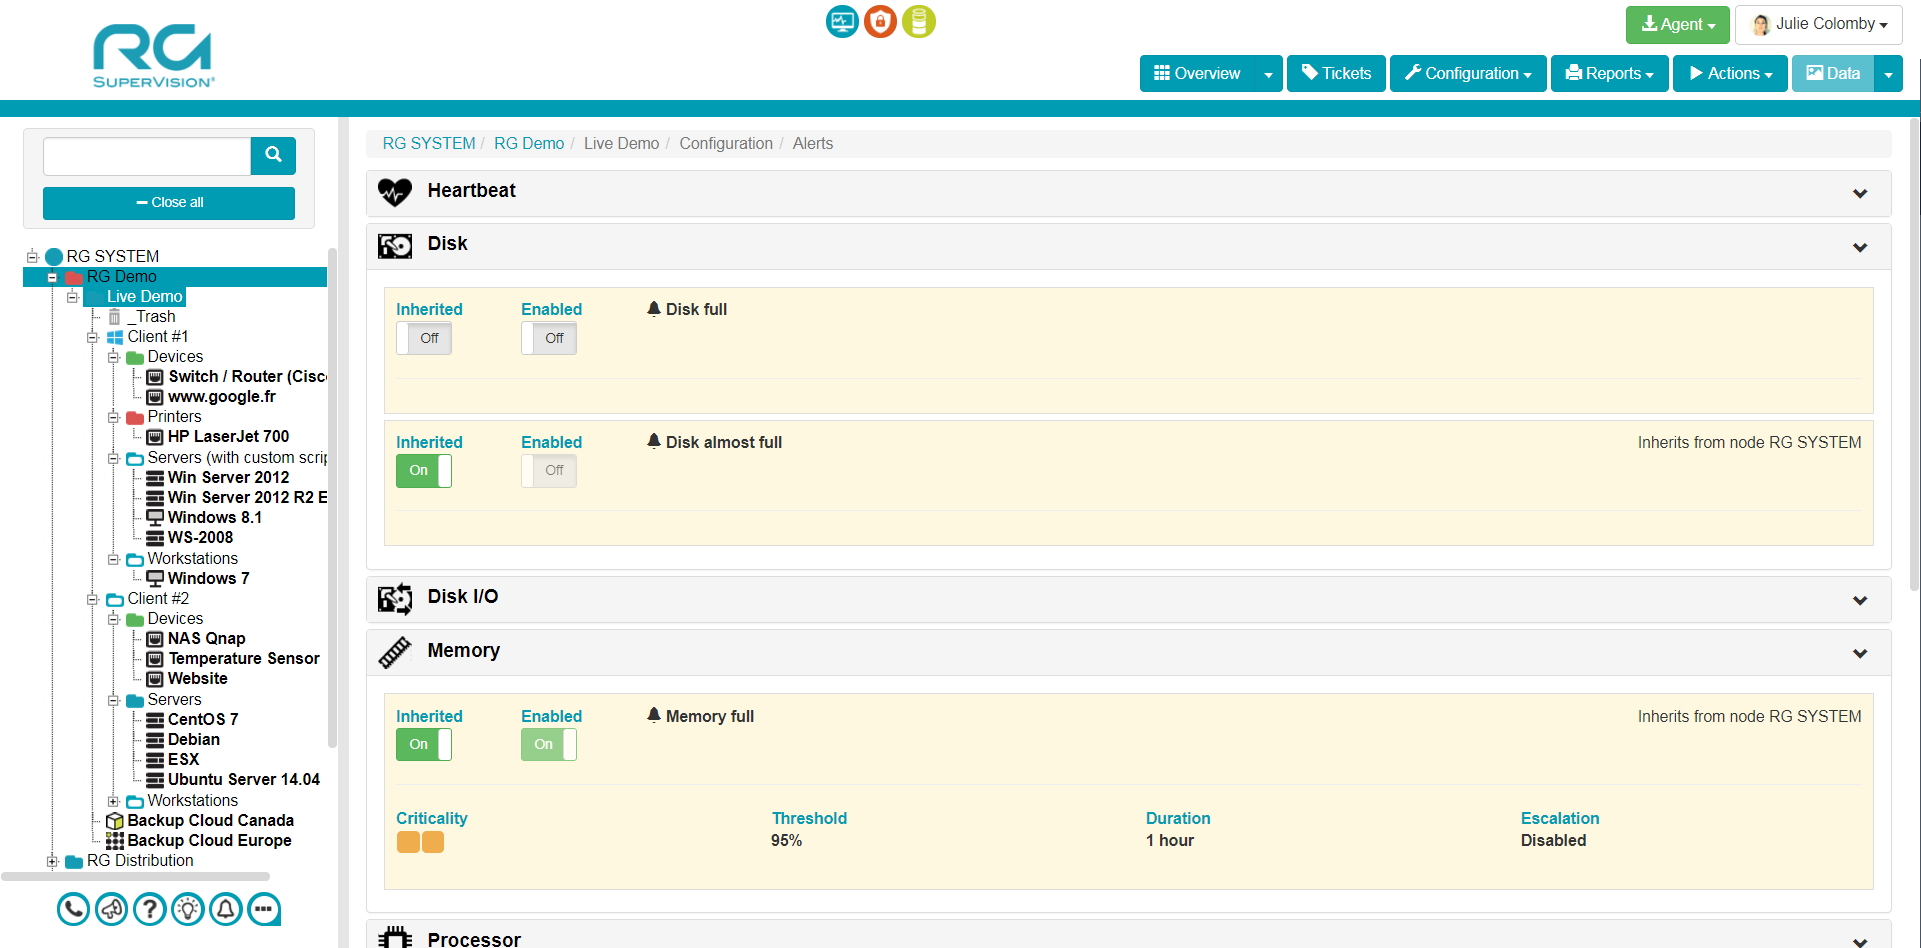Click the lightbulb ideas icon
The width and height of the screenshot is (1921, 948).
(x=187, y=909)
